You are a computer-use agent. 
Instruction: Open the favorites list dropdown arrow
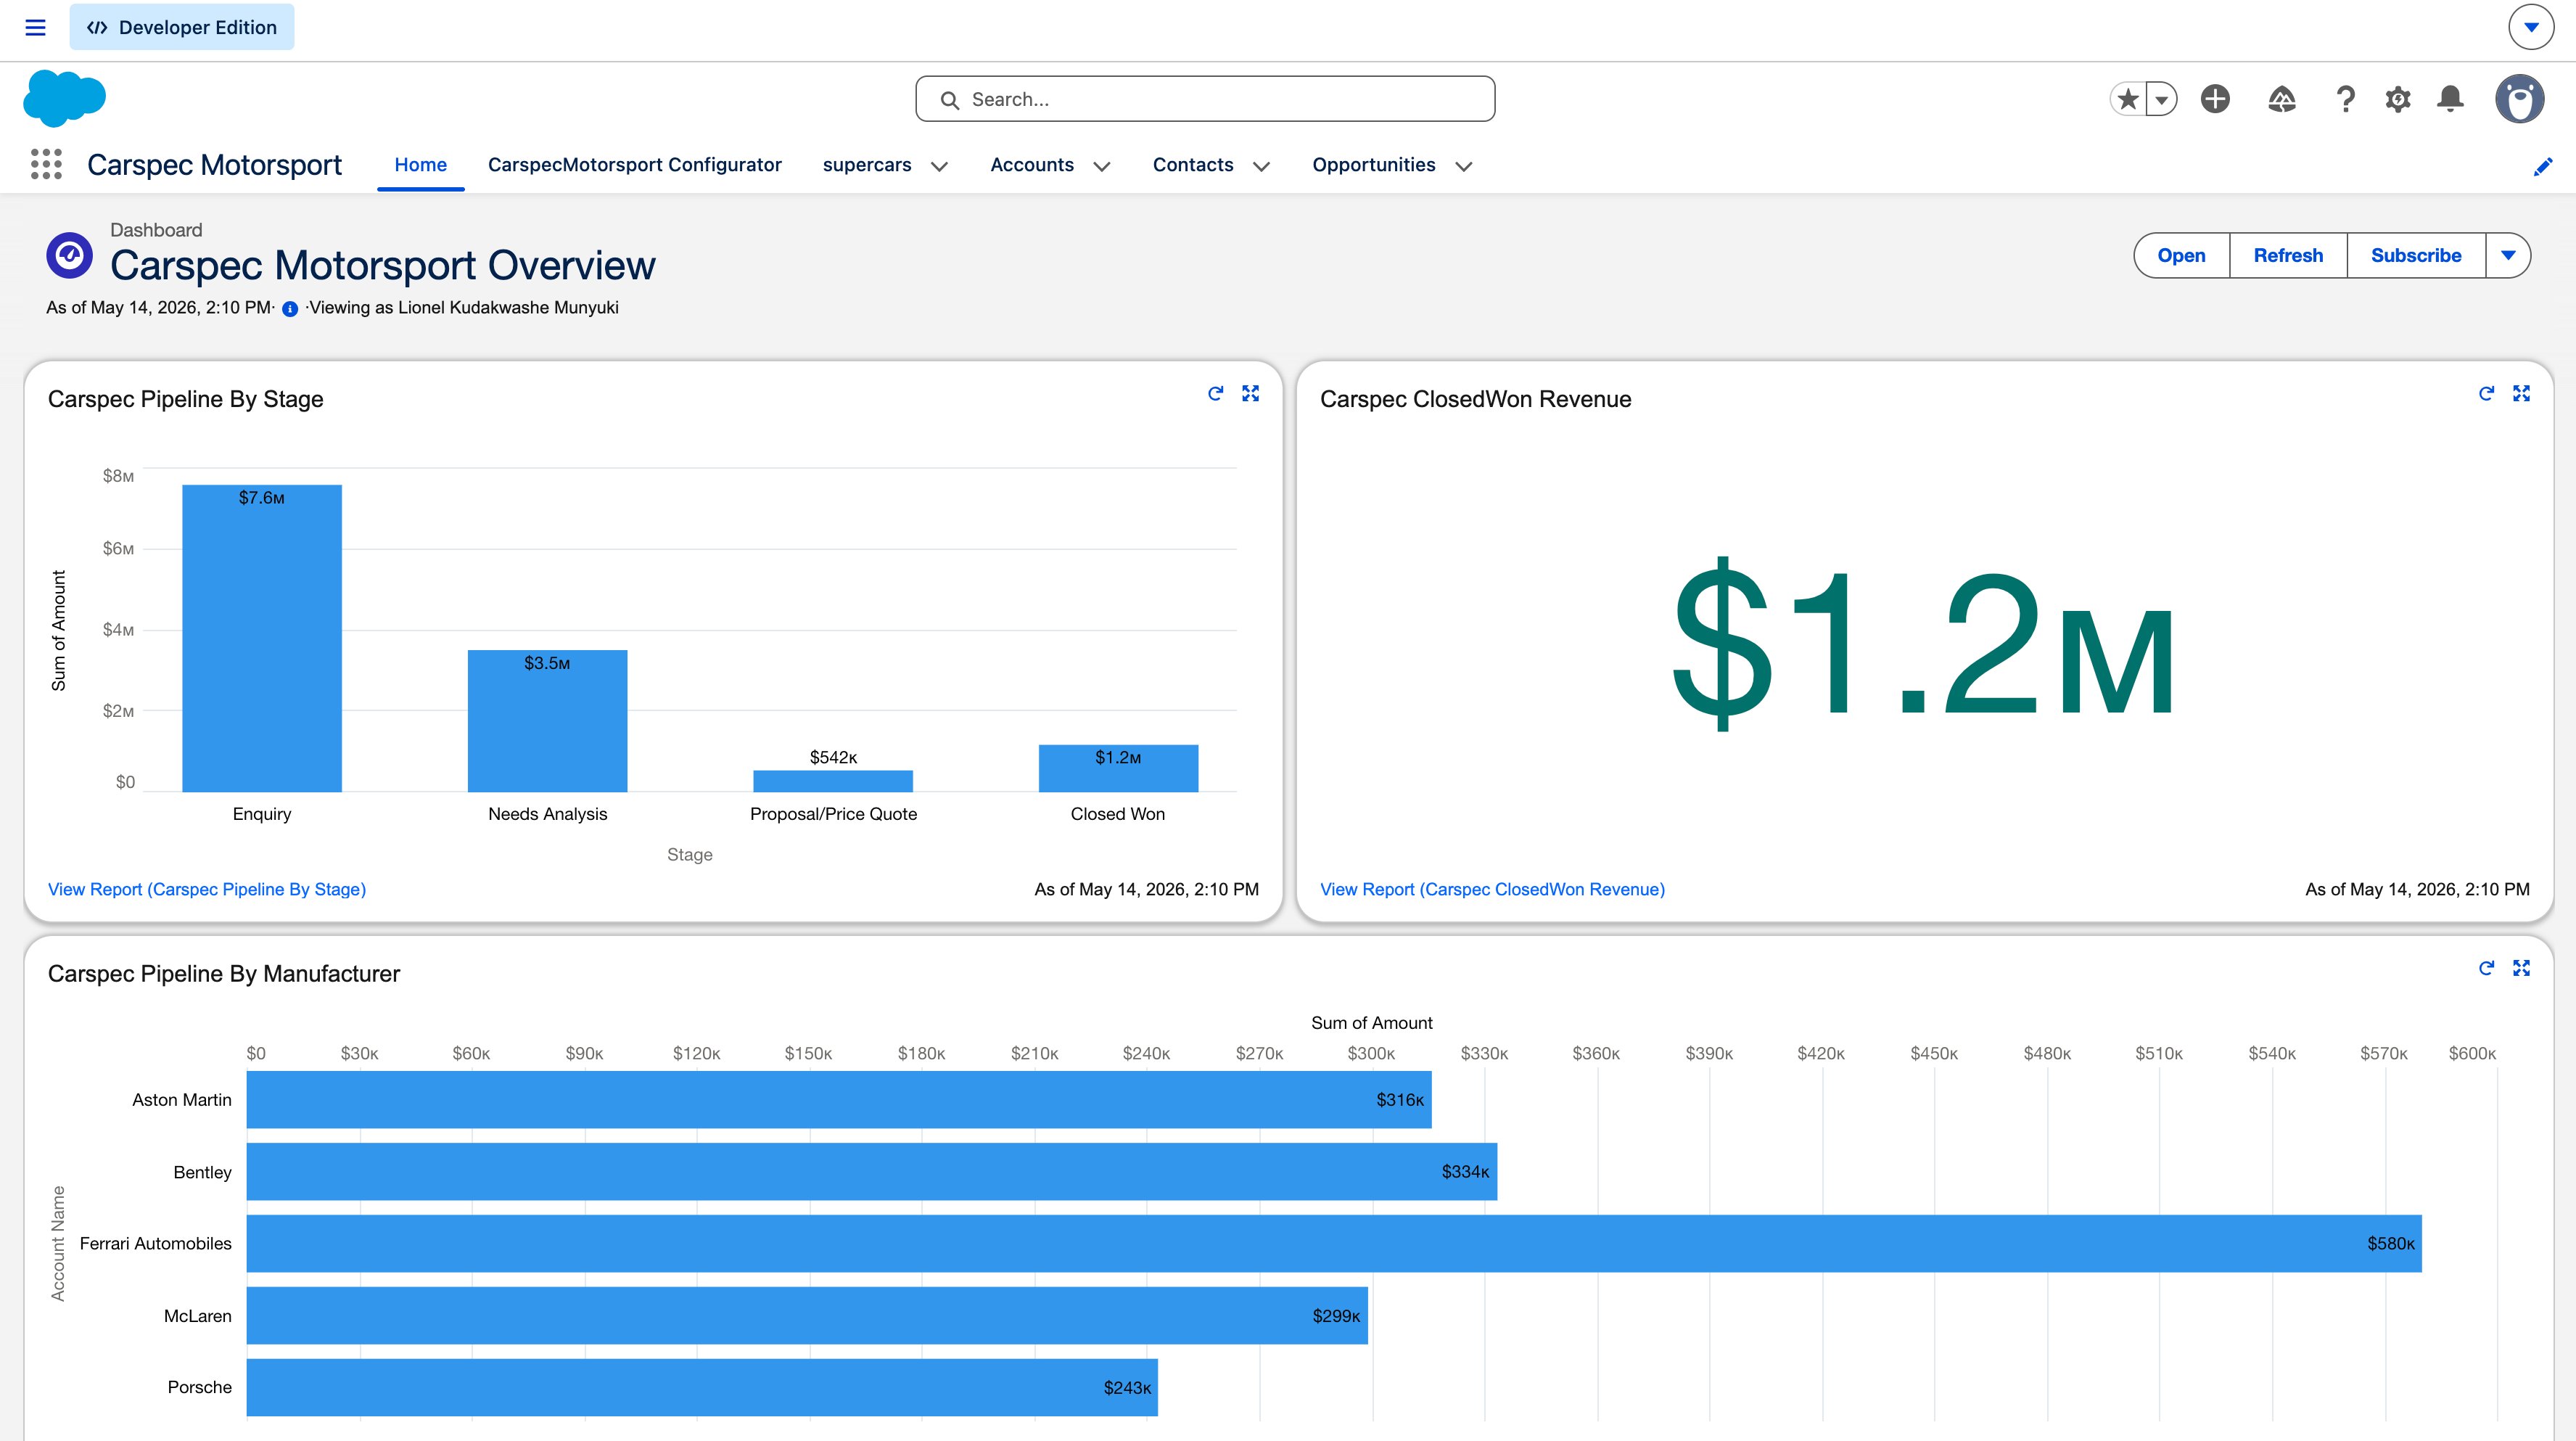pos(2162,99)
